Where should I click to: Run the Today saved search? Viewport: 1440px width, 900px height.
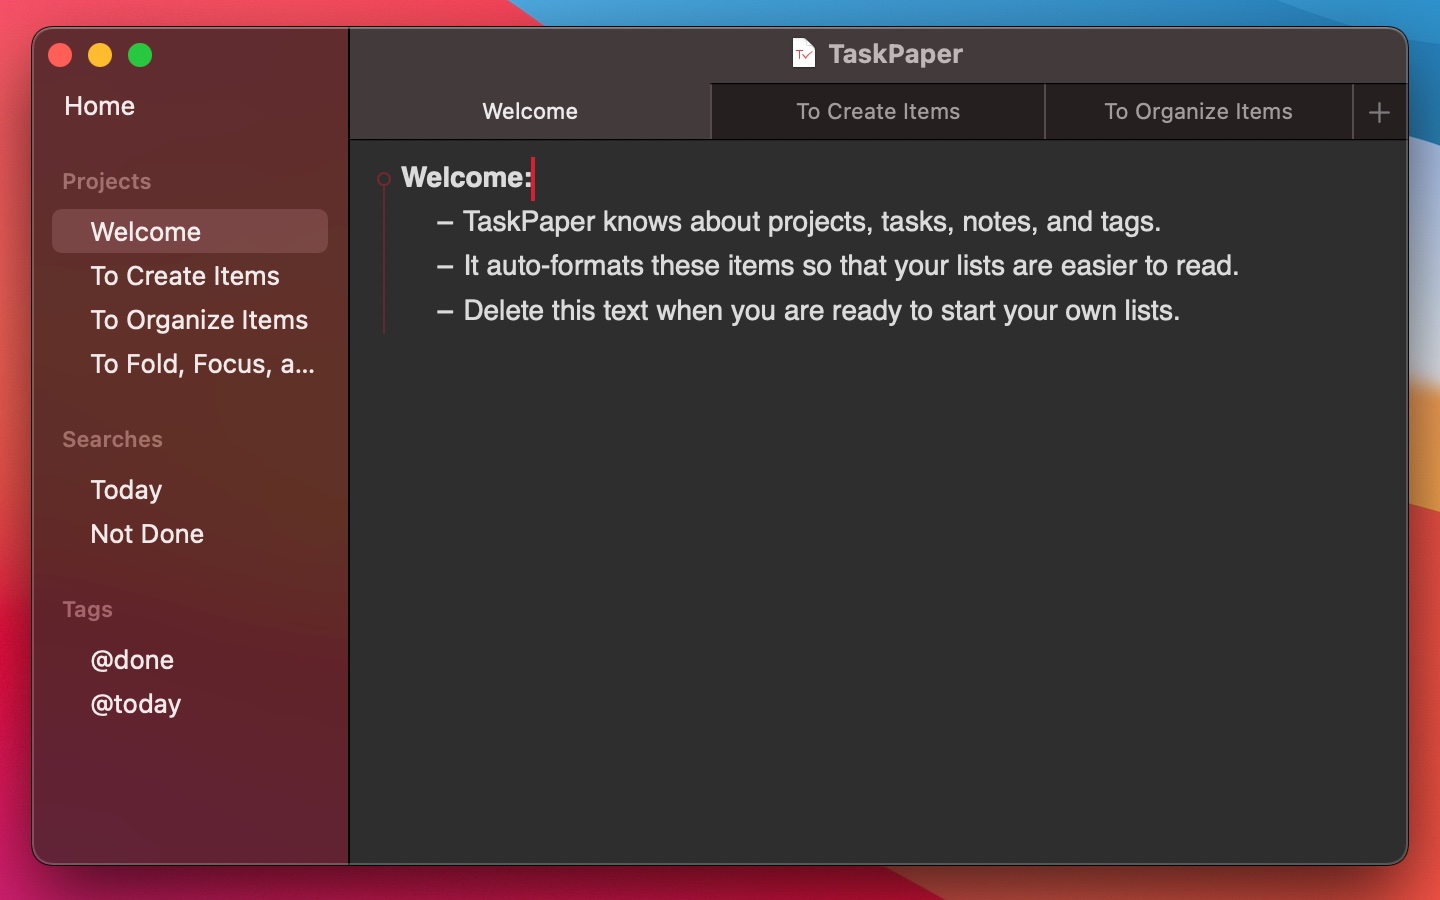tap(126, 490)
